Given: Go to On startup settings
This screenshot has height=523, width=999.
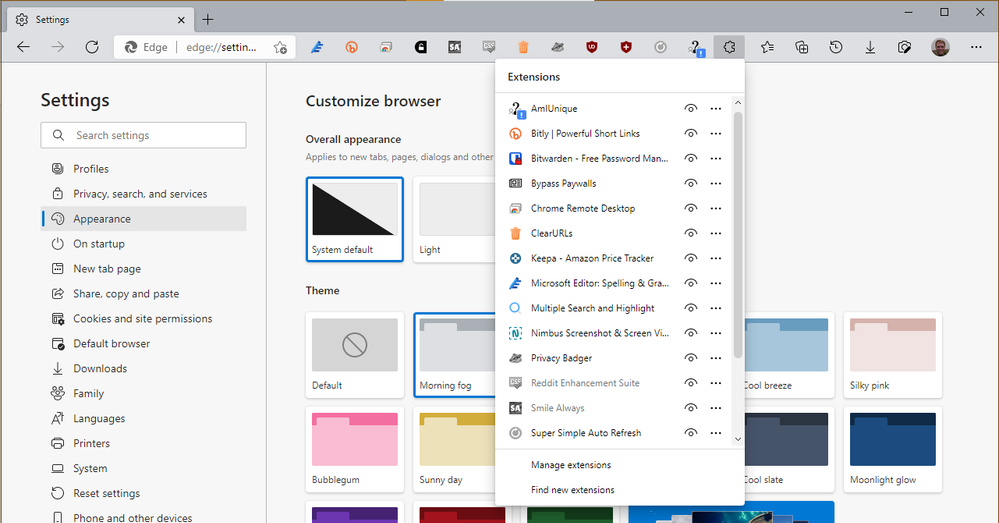Looking at the screenshot, I should coord(144,243).
